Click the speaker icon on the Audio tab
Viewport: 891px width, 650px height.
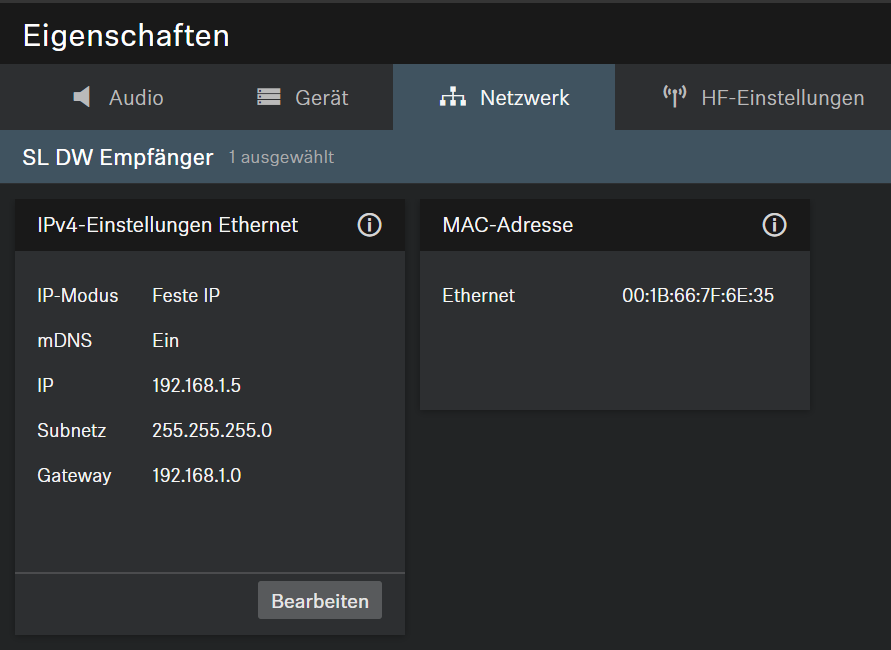(82, 97)
